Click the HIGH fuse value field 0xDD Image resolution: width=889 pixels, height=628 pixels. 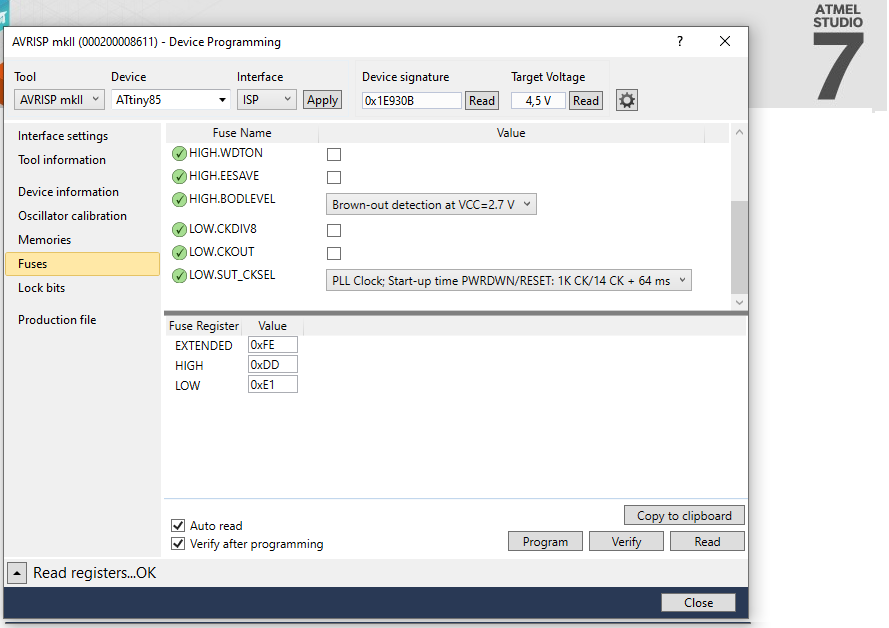click(273, 364)
